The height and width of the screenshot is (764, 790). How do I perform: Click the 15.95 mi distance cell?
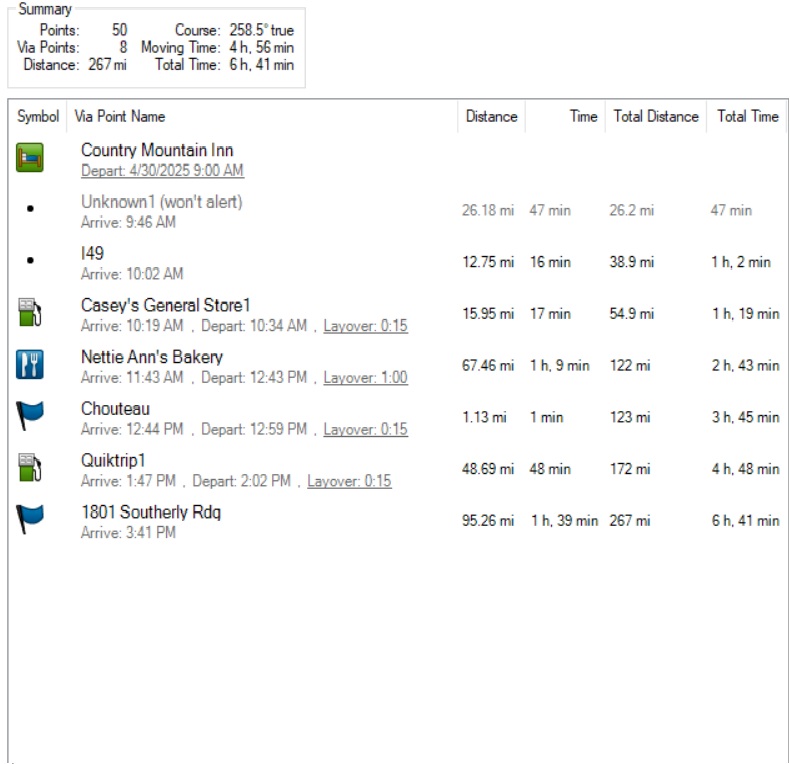(x=488, y=313)
